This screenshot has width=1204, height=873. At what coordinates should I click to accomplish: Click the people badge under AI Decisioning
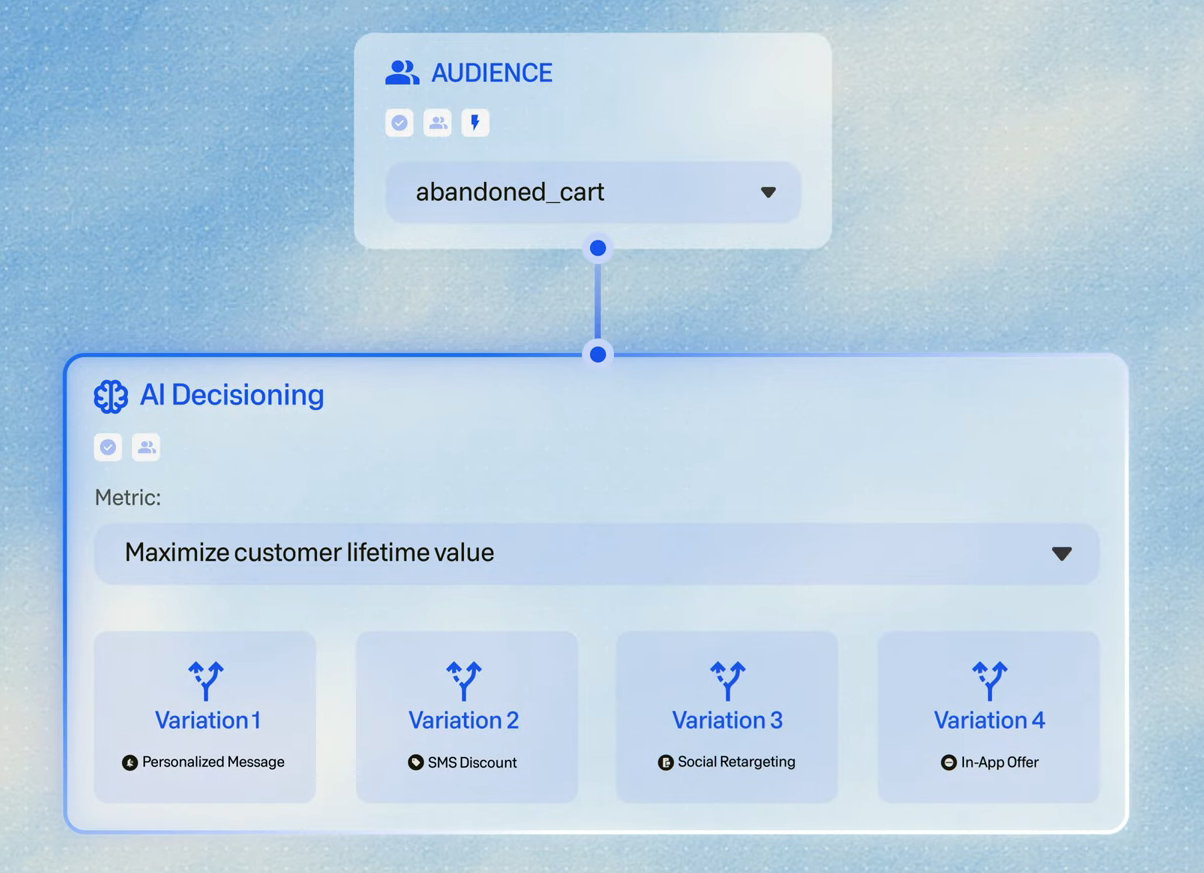click(x=146, y=447)
